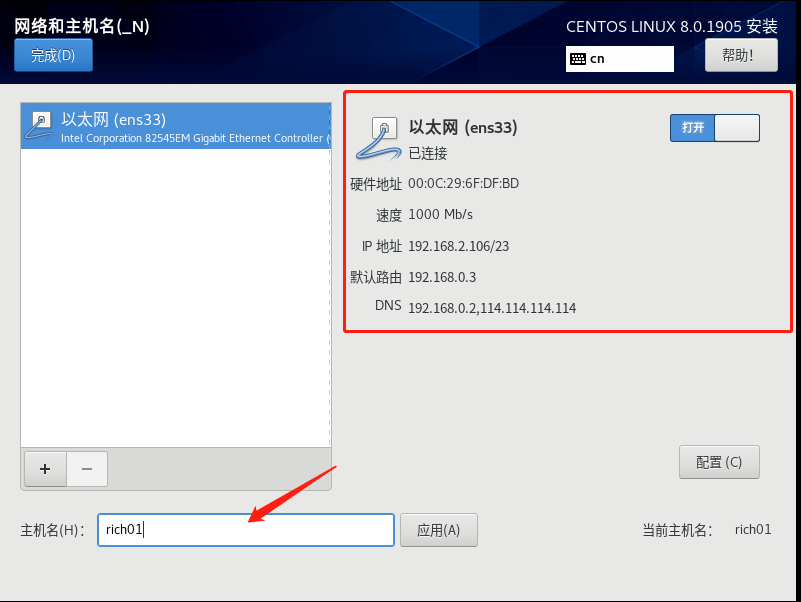Image resolution: width=801 pixels, height=602 pixels.
Task: Add a new network device with plus button
Action: click(45, 469)
